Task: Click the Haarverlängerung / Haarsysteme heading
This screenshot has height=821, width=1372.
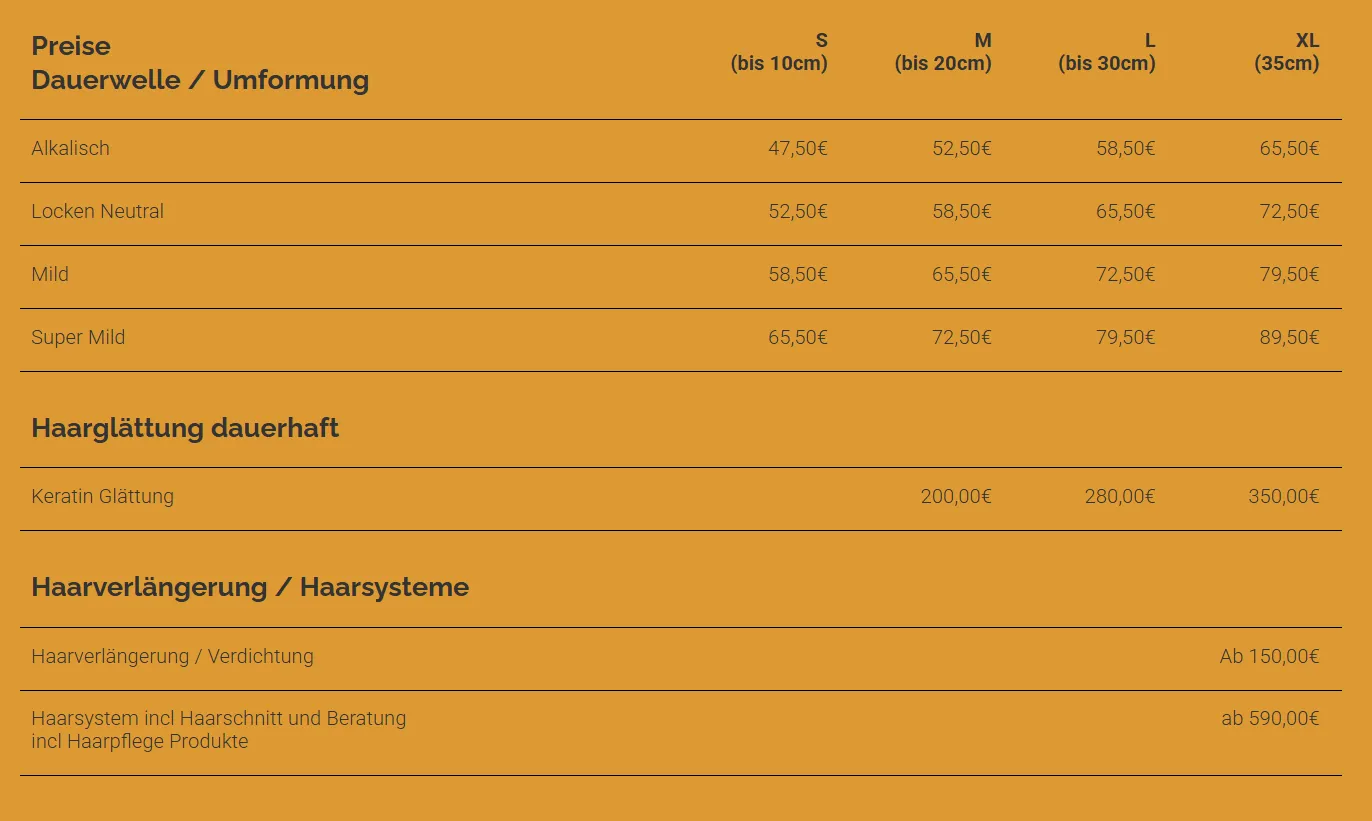Action: tap(250, 587)
